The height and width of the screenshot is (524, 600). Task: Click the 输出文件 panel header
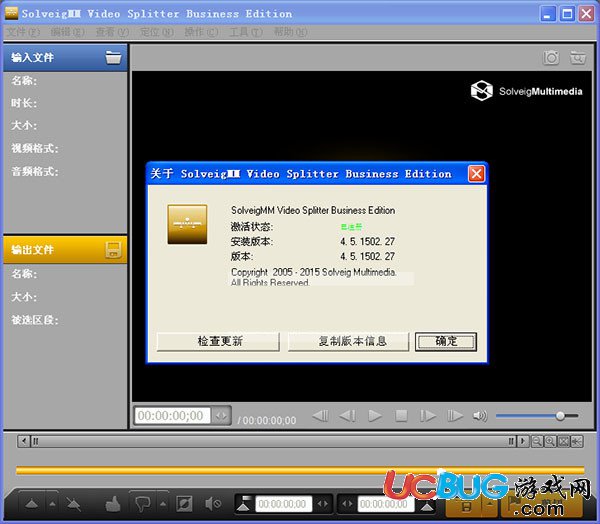pos(65,250)
